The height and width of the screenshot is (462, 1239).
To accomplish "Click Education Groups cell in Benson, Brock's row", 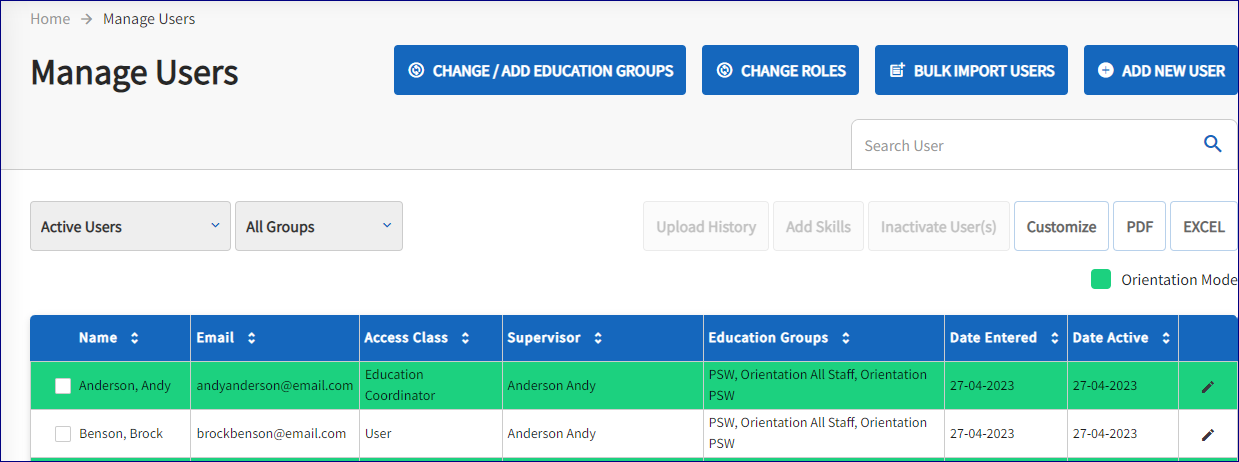I will [x=824, y=434].
